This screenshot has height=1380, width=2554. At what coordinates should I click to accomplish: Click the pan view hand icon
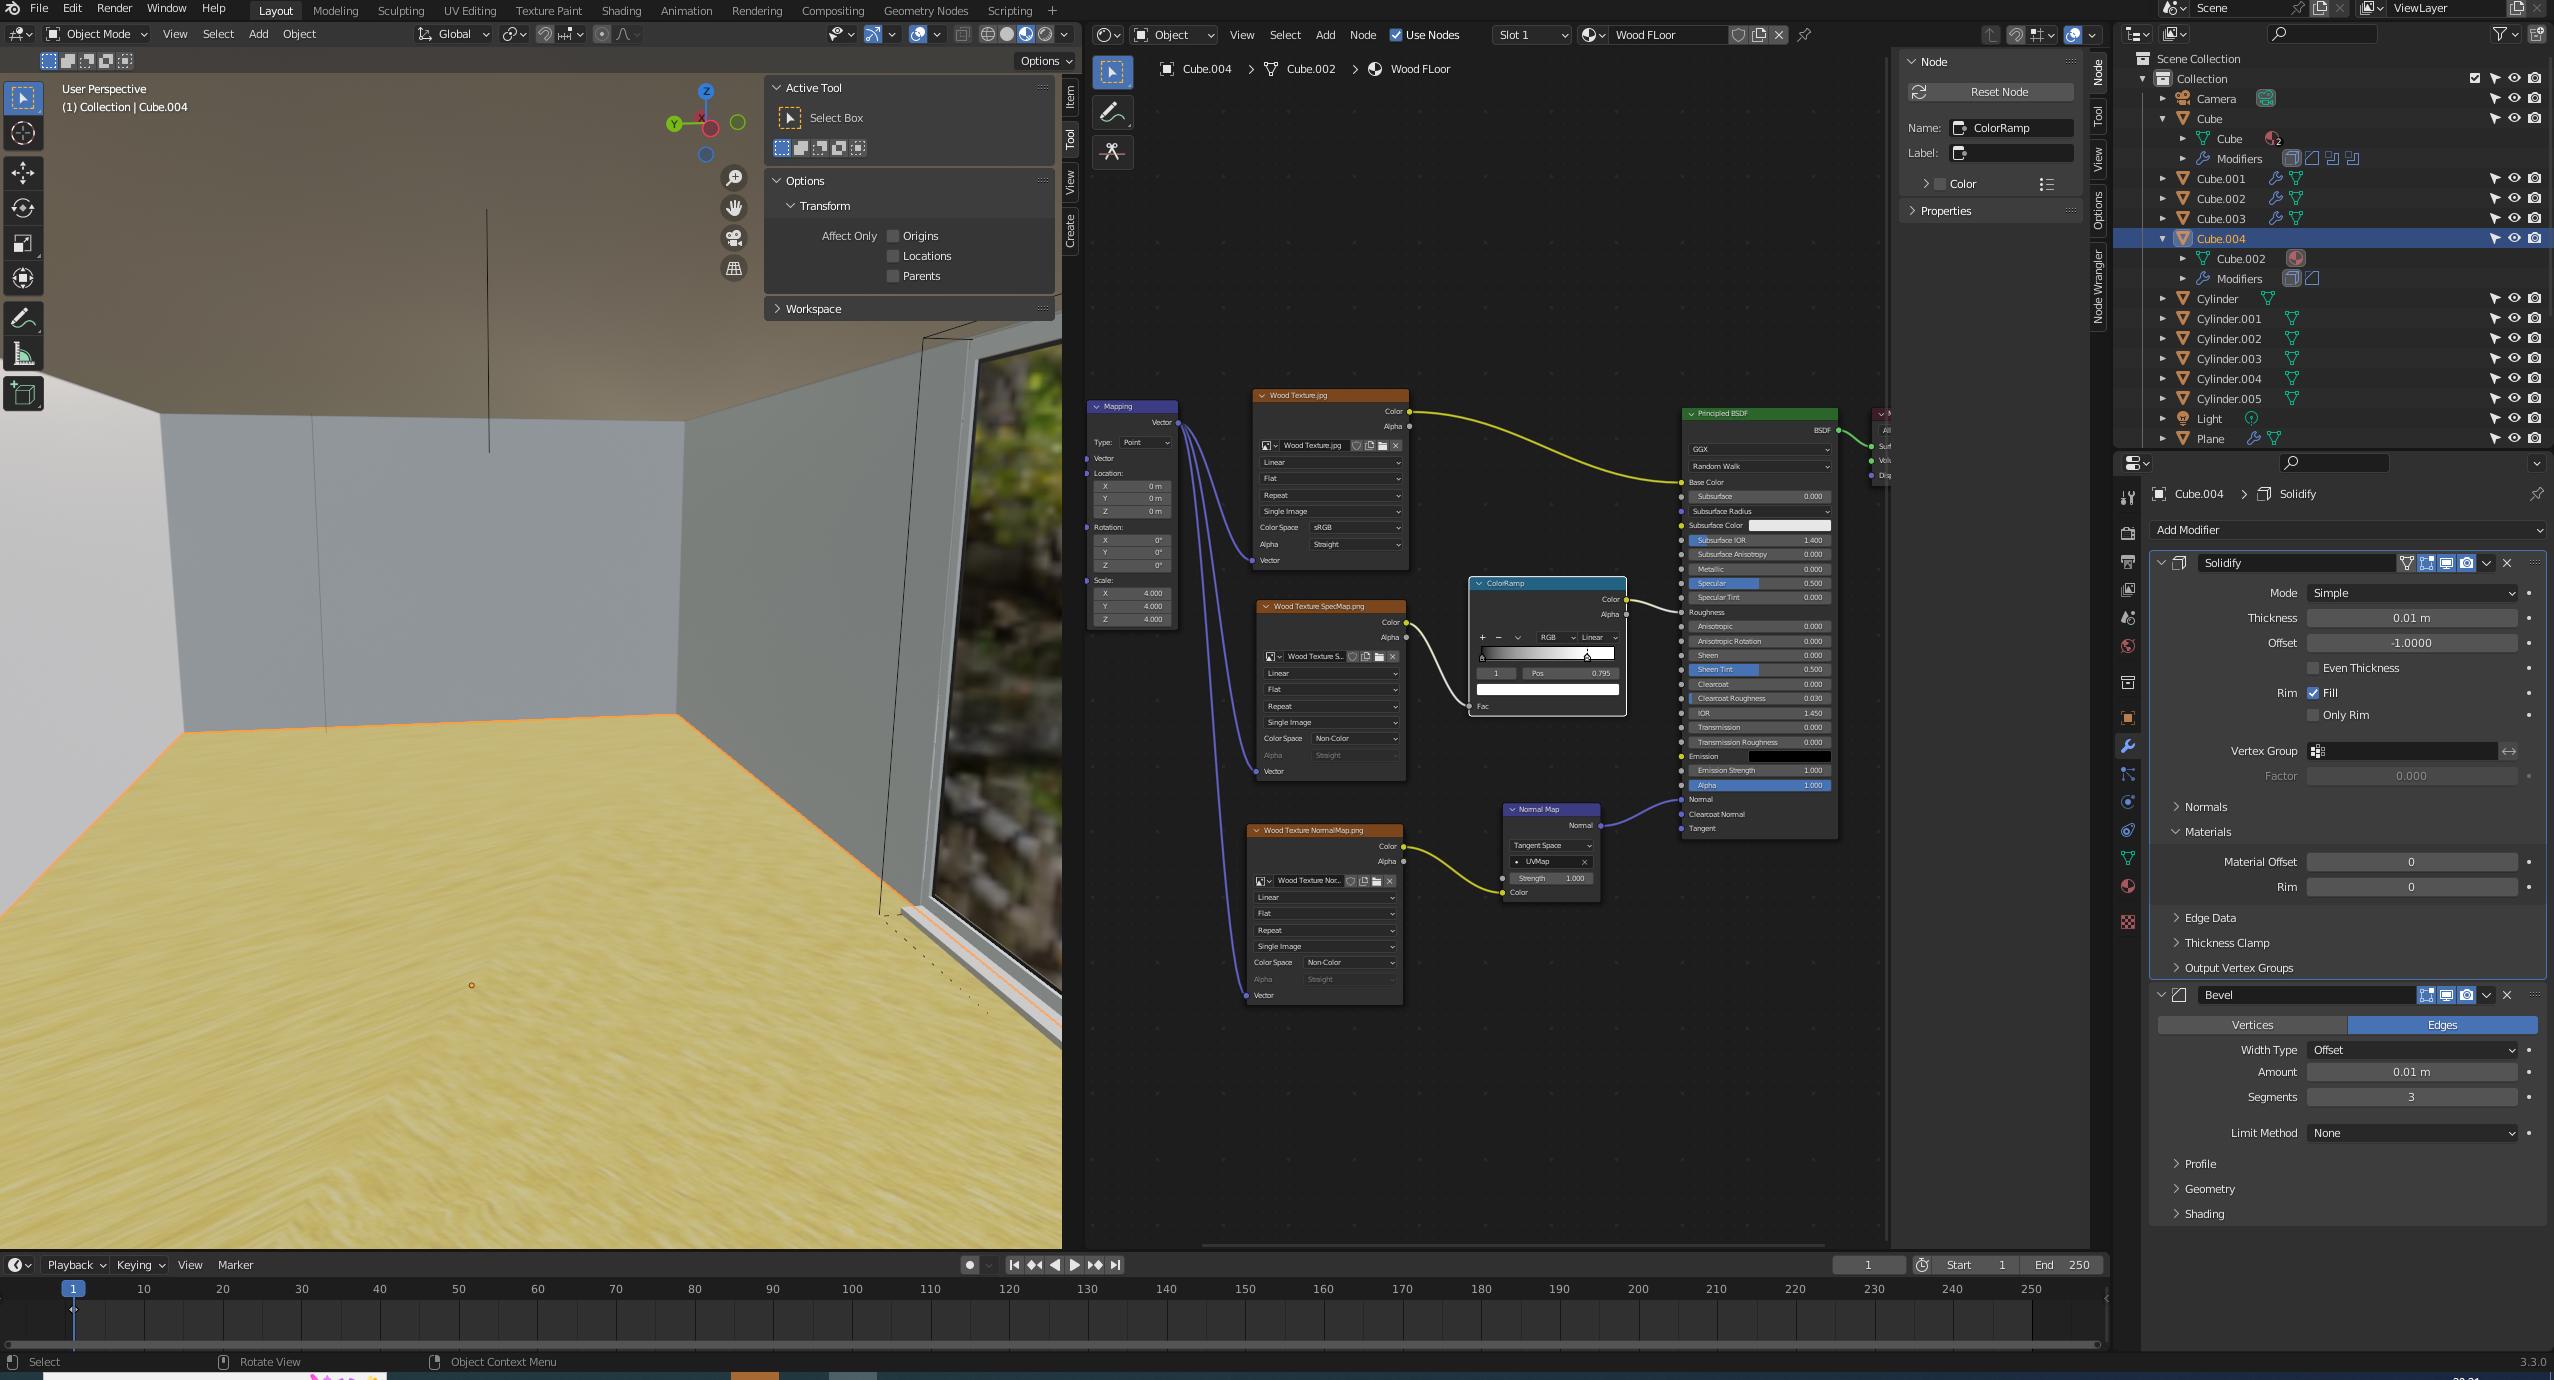click(x=734, y=208)
